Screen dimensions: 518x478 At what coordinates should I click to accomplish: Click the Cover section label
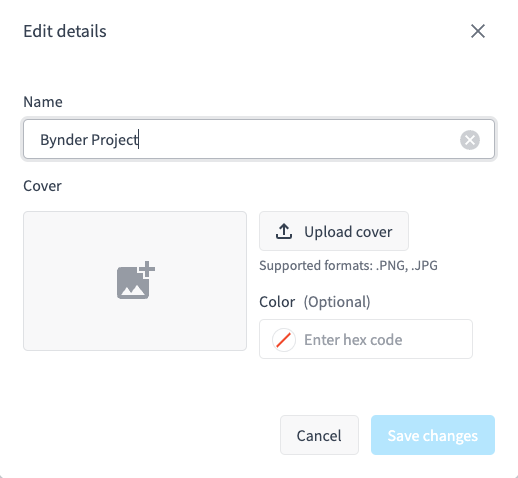pos(42,186)
